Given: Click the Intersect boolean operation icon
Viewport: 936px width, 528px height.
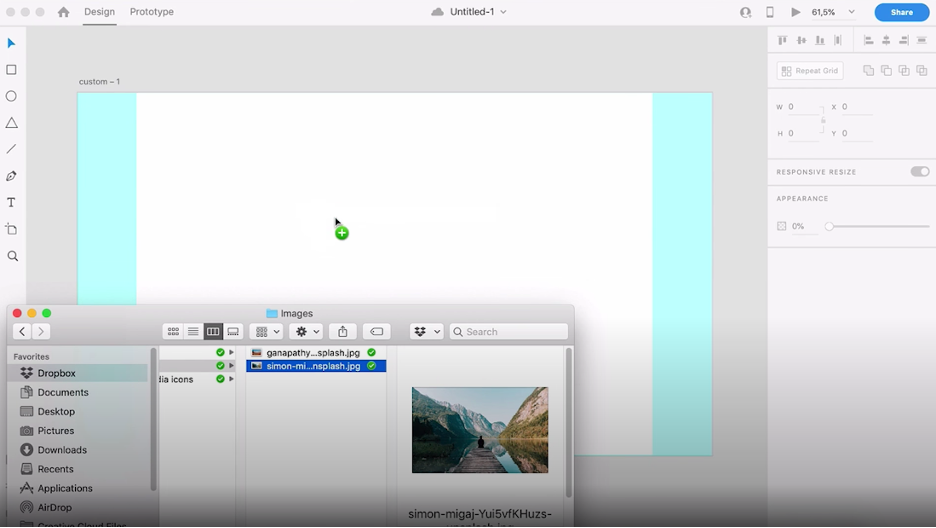Looking at the screenshot, I should point(904,70).
